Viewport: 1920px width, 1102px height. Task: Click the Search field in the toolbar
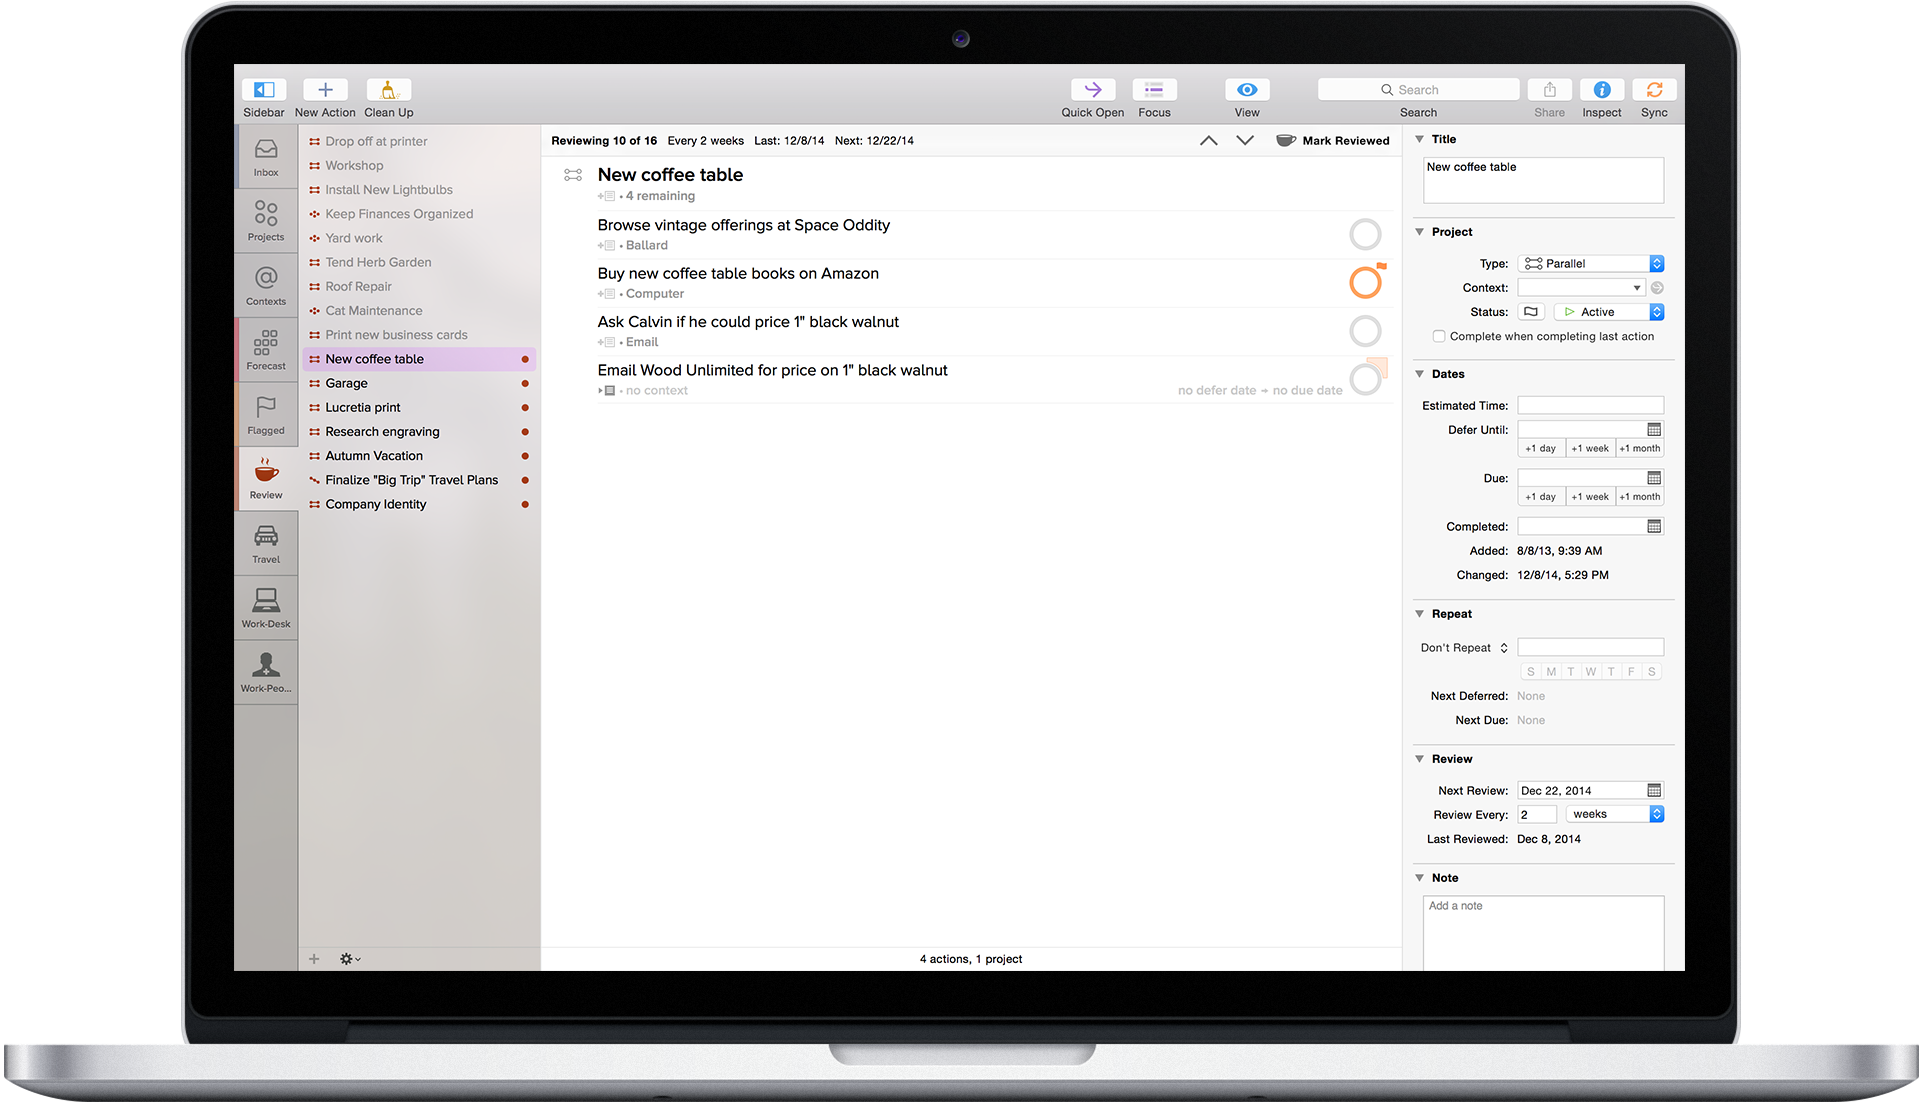[1418, 90]
